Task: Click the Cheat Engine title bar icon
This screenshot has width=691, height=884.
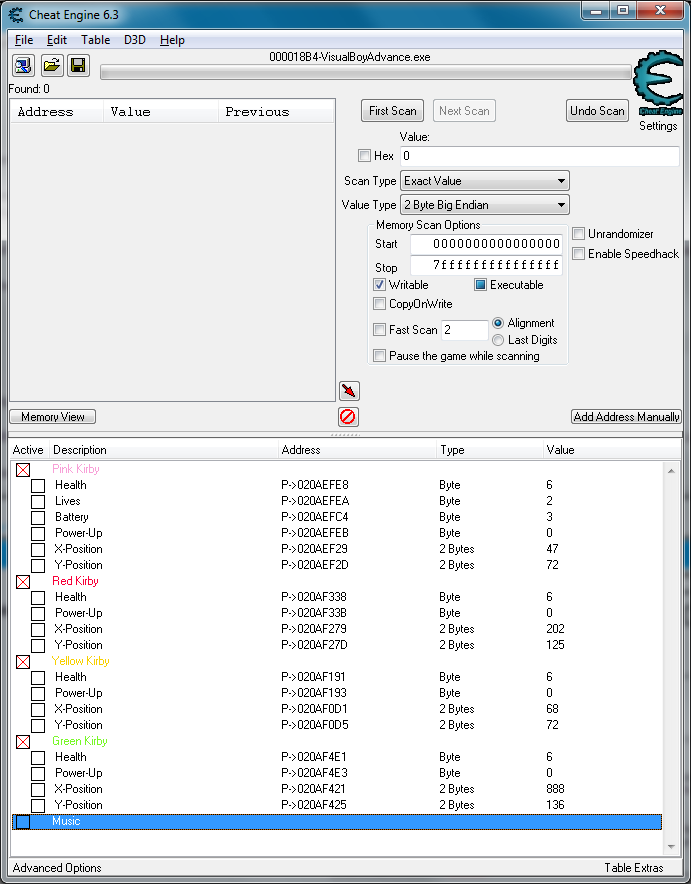Action: tap(15, 13)
